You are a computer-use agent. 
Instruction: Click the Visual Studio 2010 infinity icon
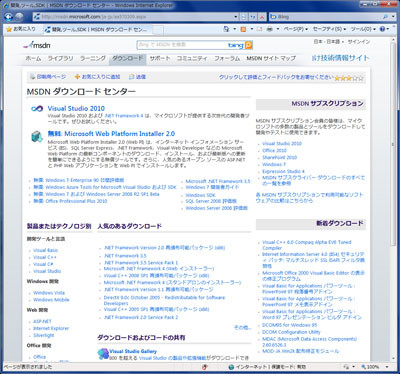click(x=37, y=109)
